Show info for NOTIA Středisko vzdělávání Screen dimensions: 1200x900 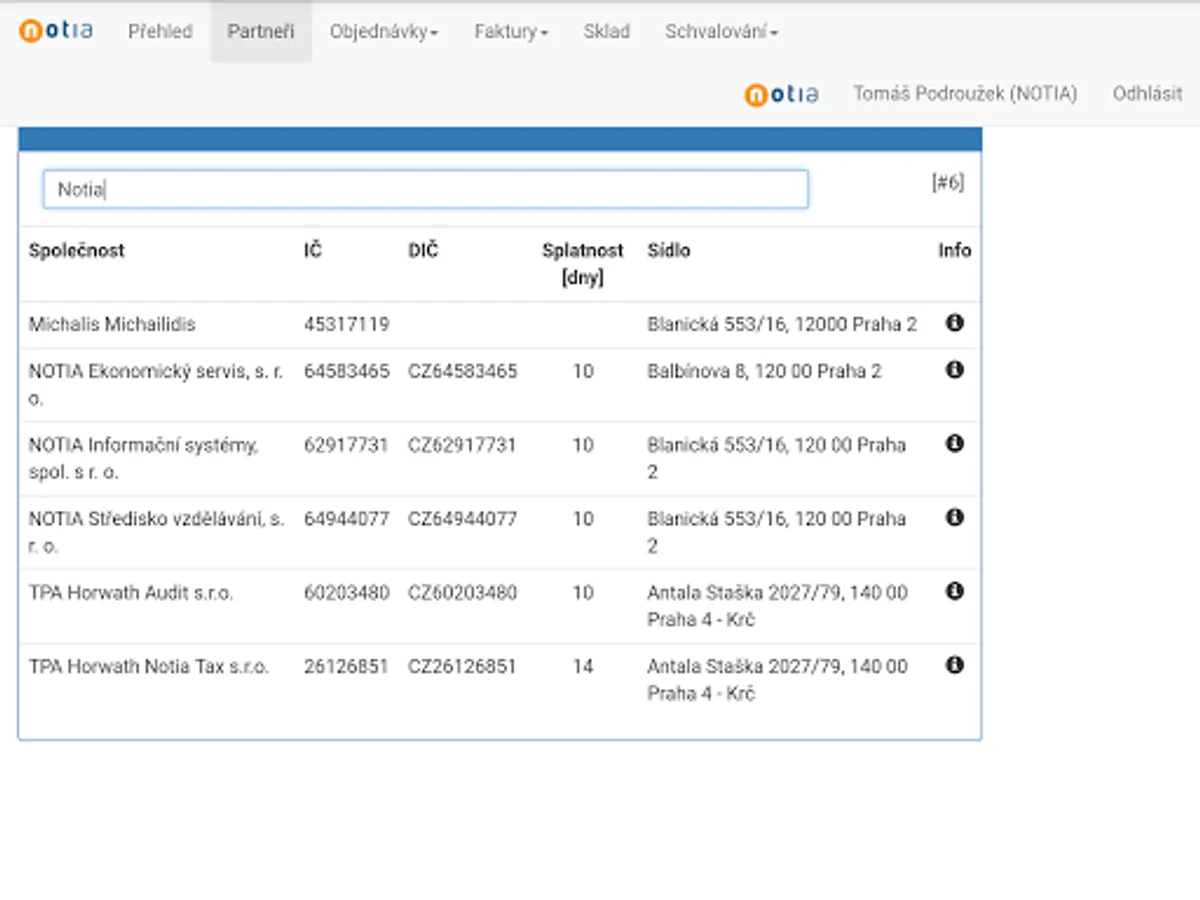pyautogui.click(x=954, y=518)
